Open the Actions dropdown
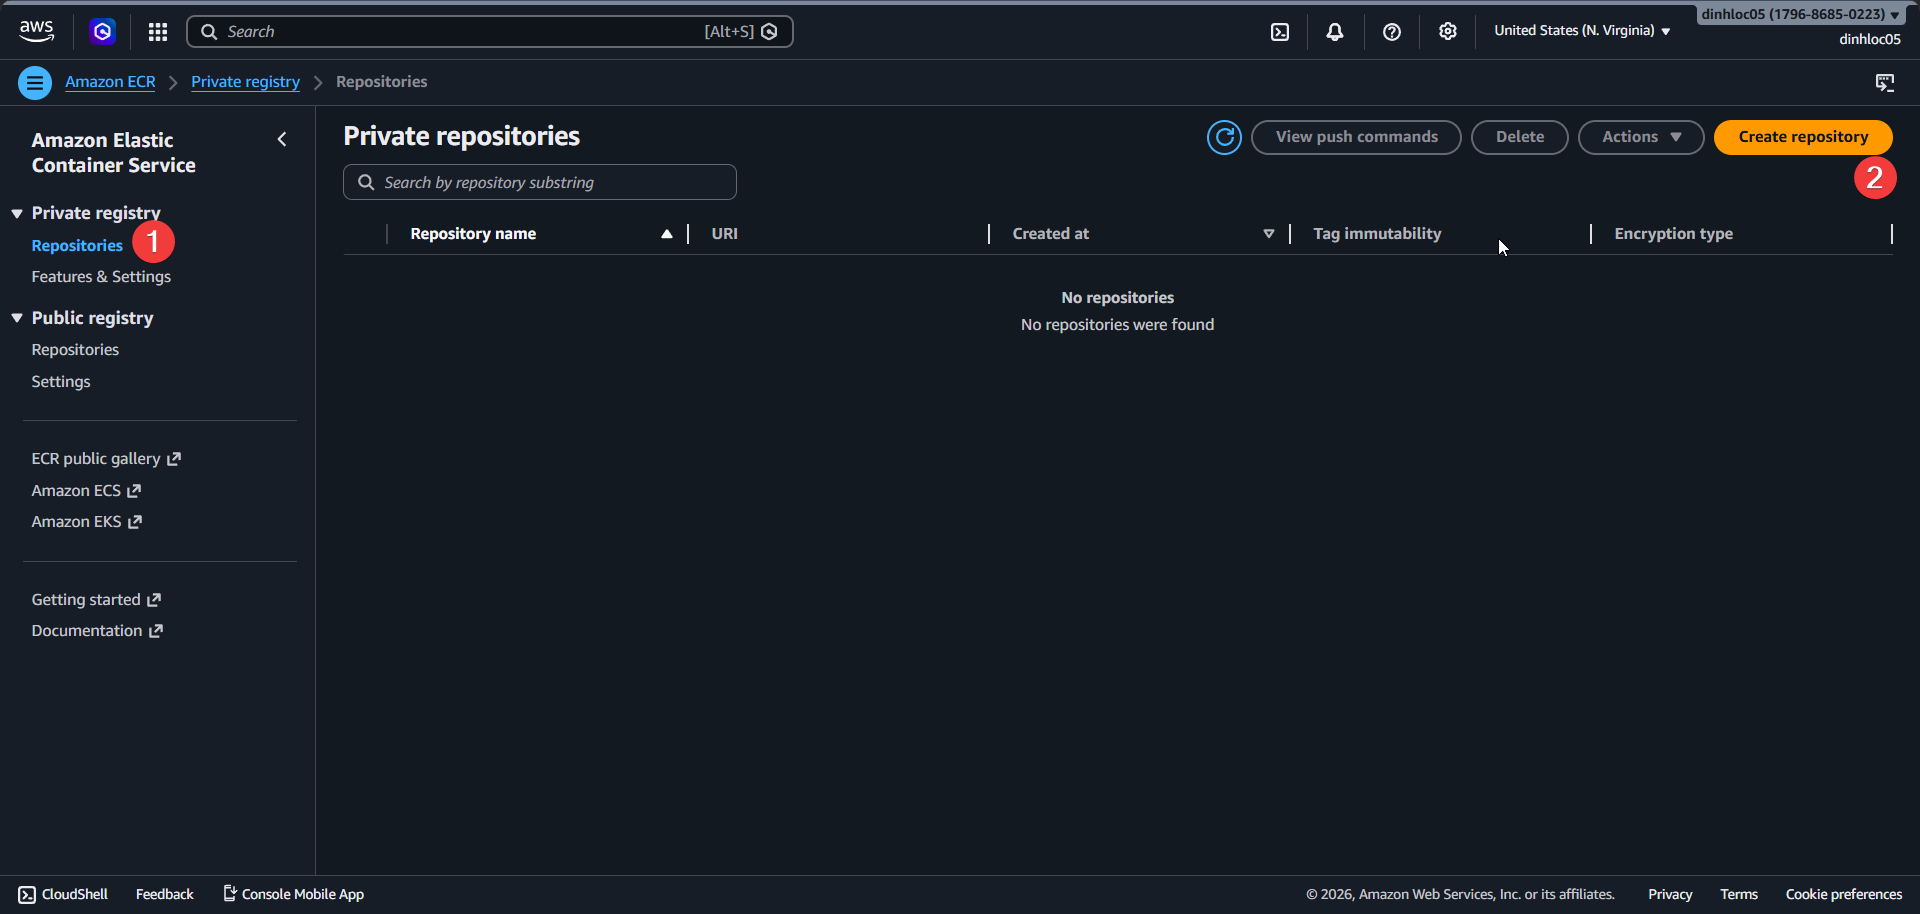 click(x=1640, y=137)
